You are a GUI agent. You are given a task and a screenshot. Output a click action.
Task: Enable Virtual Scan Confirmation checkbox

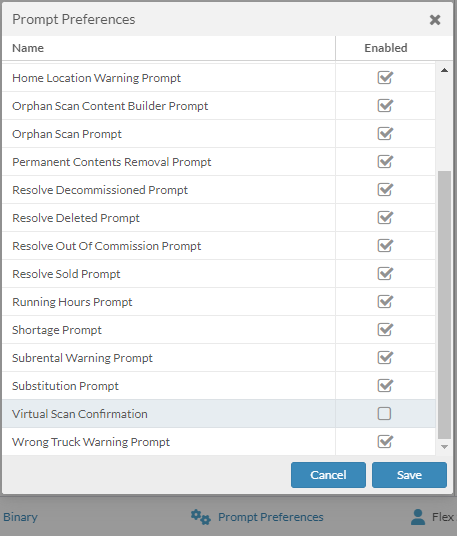pyautogui.click(x=384, y=414)
